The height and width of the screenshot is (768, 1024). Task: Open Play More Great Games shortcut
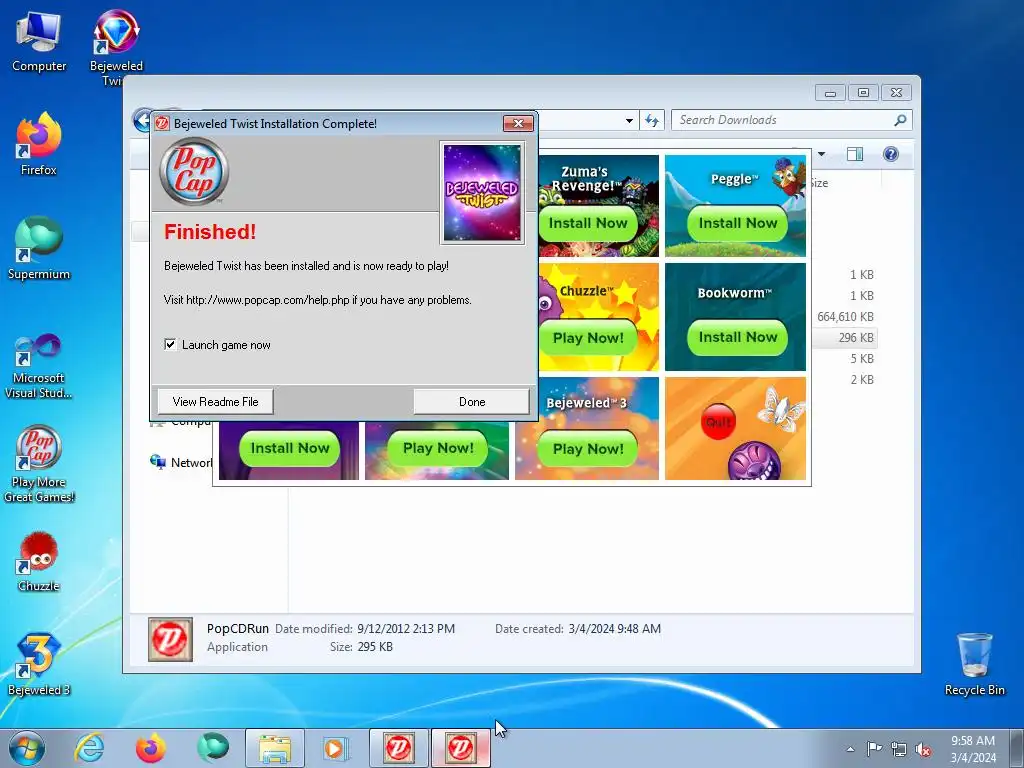[x=39, y=464]
